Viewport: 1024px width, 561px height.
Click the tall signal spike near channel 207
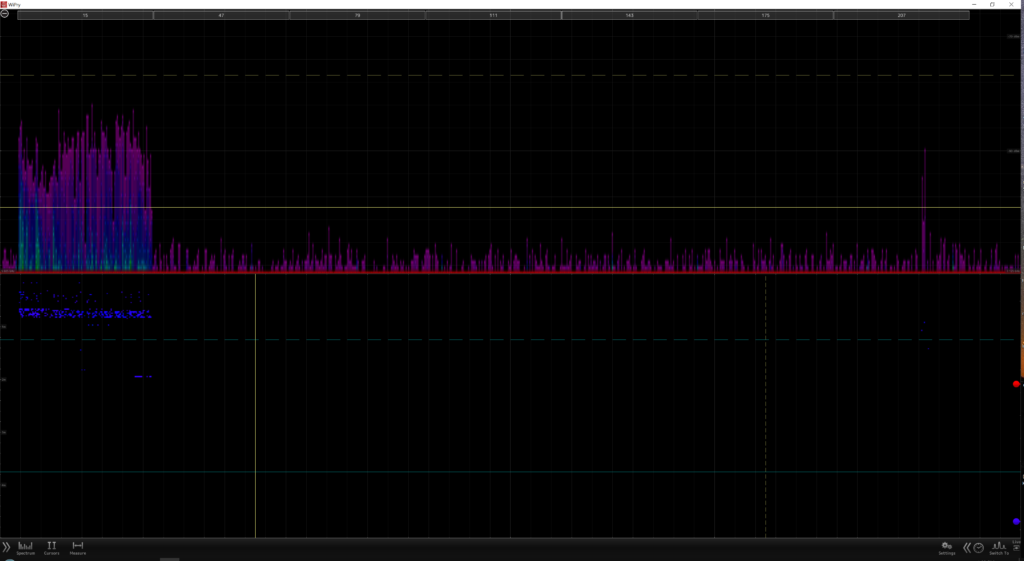click(x=924, y=209)
